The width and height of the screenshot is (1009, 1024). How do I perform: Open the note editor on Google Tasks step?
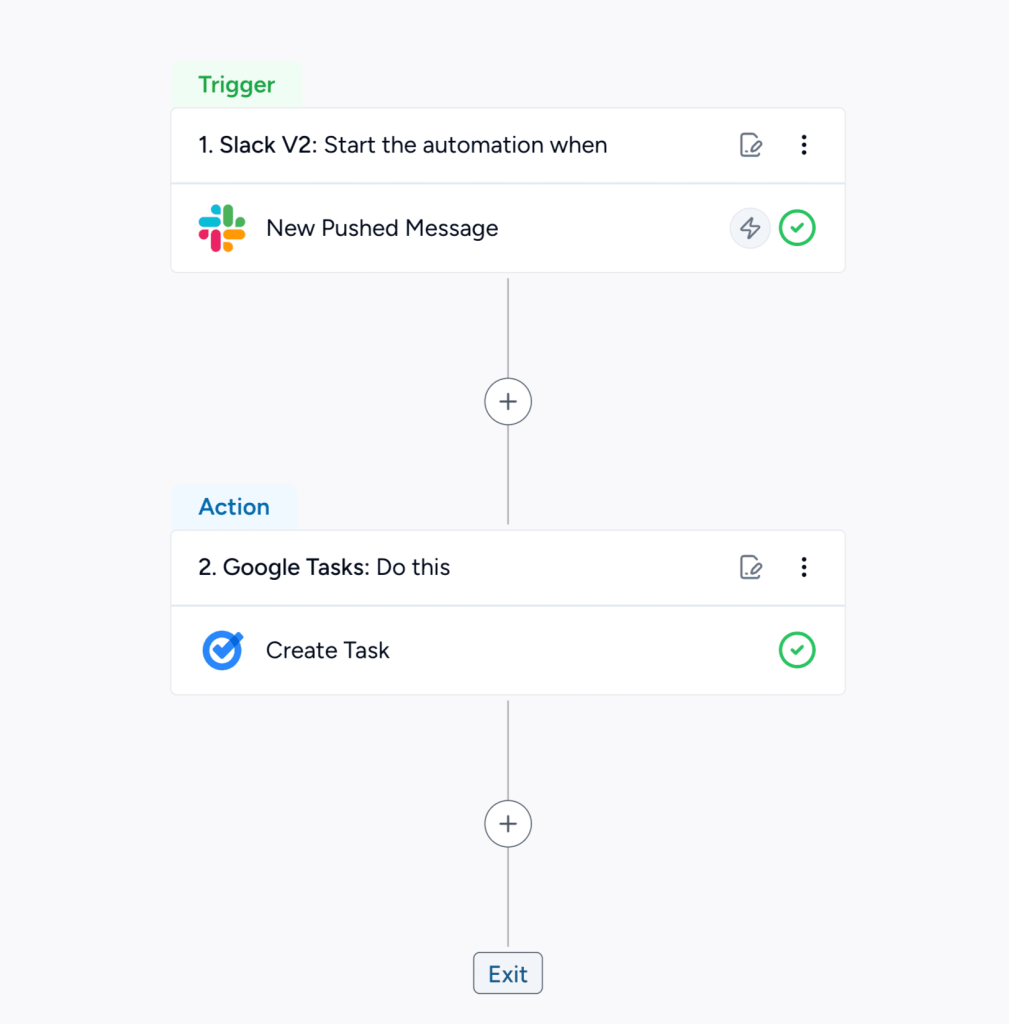751,568
